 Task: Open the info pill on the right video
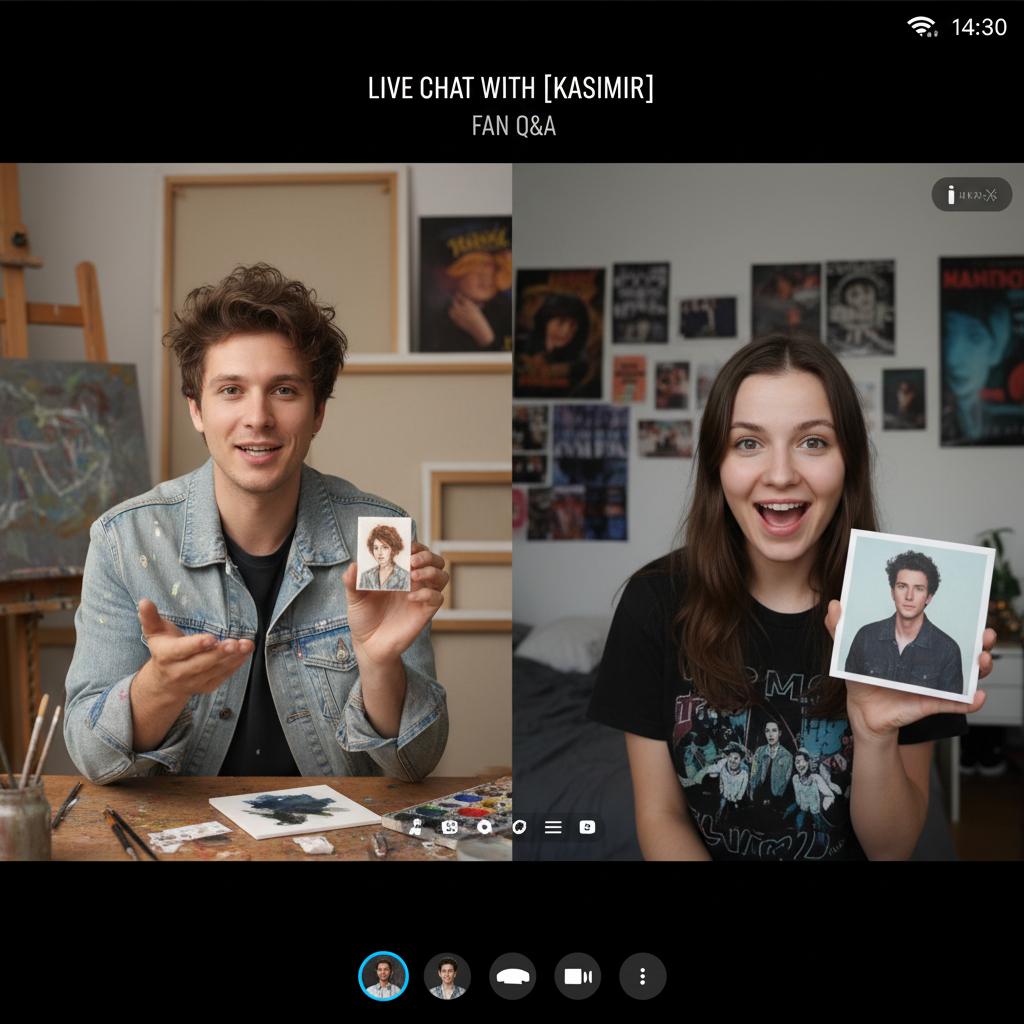point(971,195)
